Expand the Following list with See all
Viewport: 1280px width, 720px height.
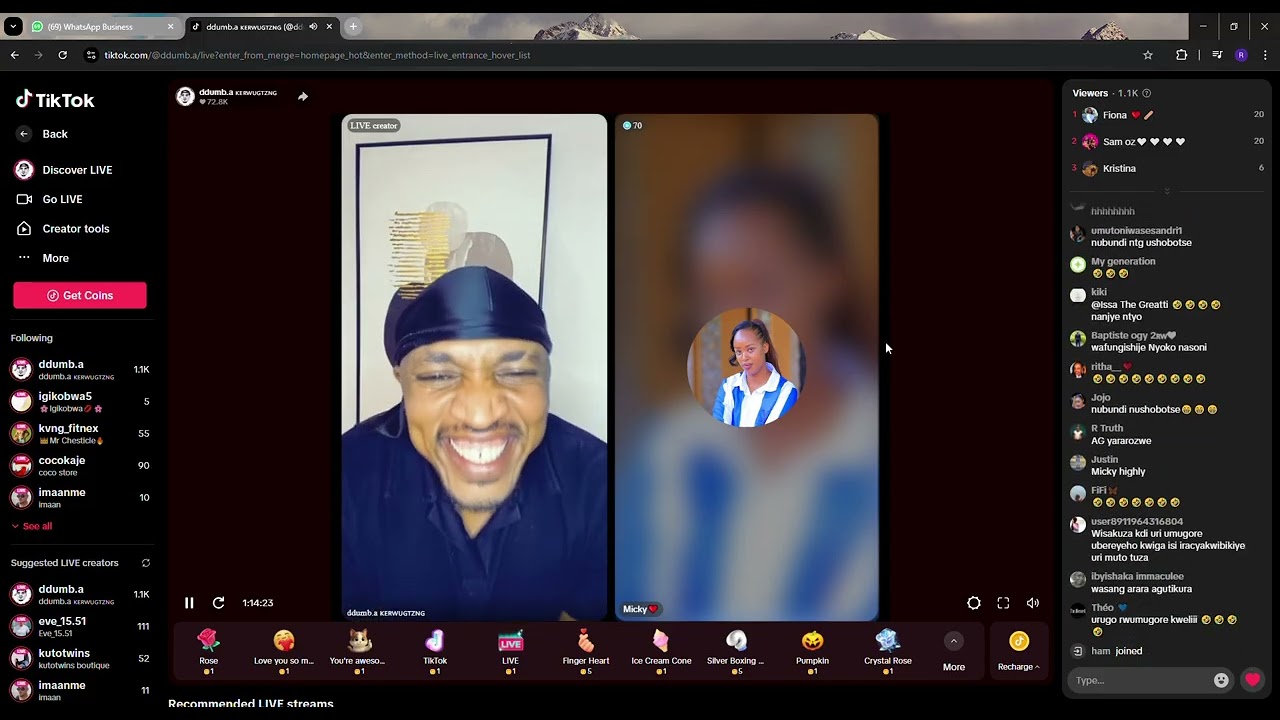(x=32, y=526)
